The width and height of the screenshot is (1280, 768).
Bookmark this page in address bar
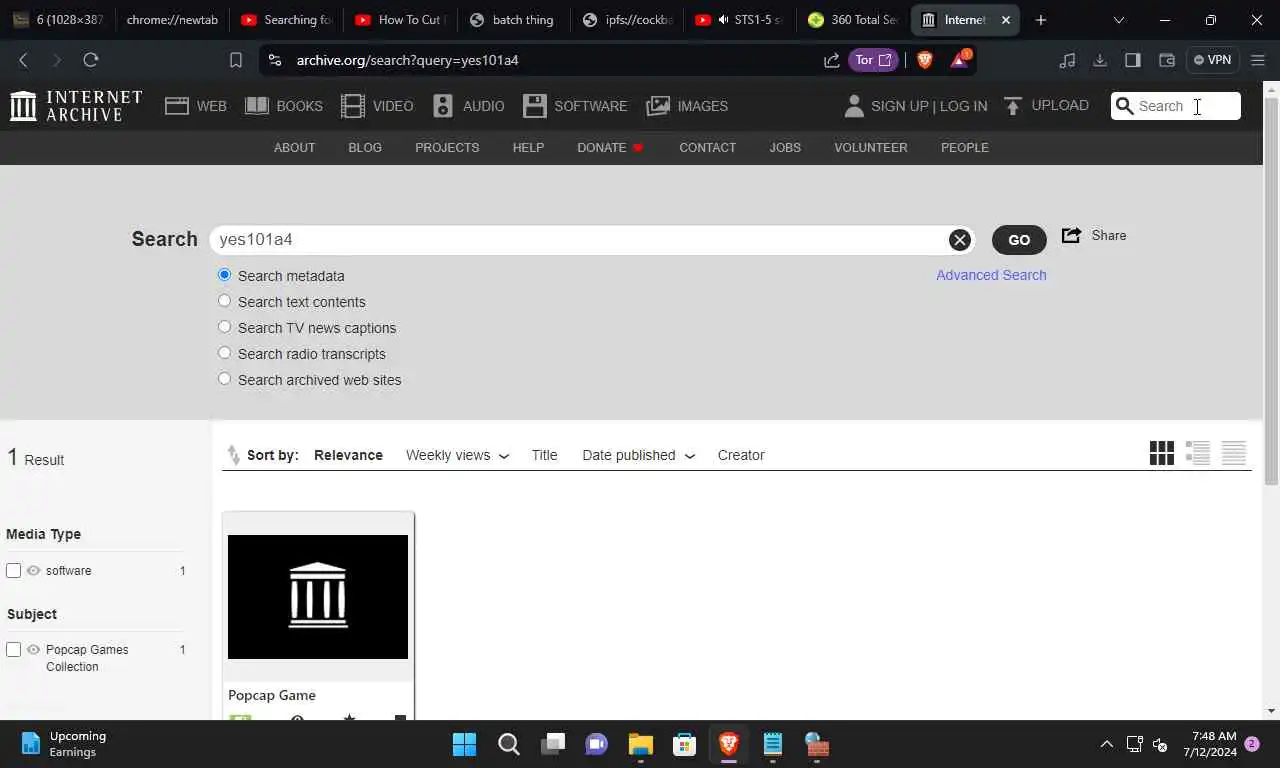pyautogui.click(x=236, y=60)
